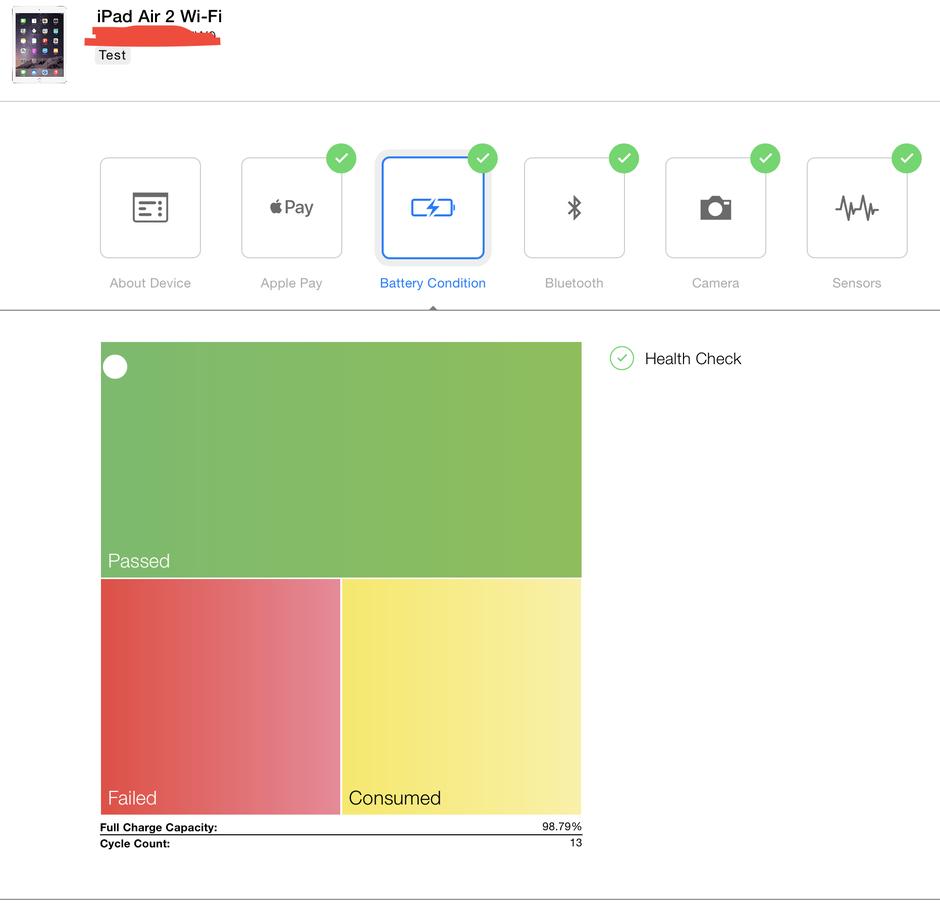
Task: Click the white battery status marker dot
Action: tap(115, 367)
